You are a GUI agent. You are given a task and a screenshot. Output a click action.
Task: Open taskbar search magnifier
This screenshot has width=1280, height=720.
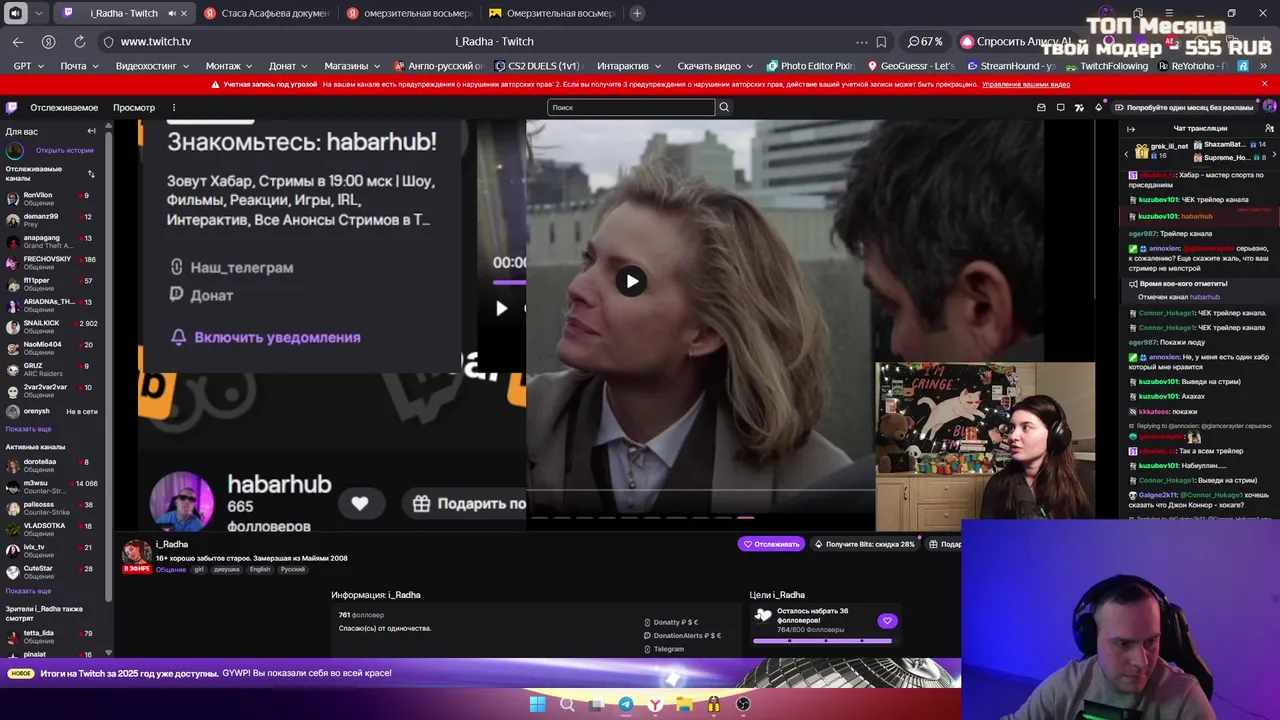(567, 704)
